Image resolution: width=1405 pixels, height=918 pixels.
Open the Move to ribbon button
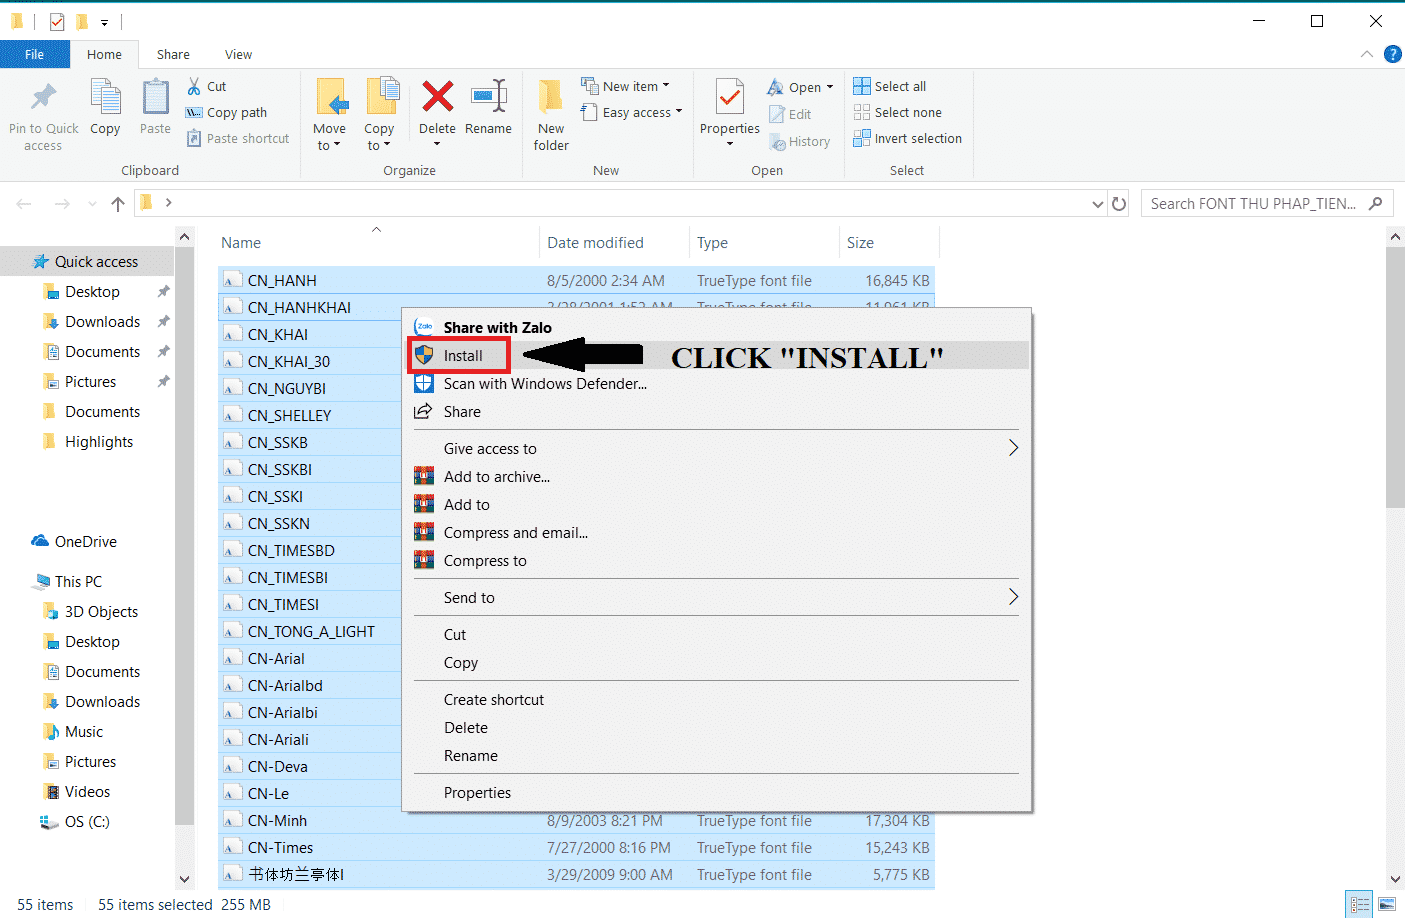click(329, 115)
